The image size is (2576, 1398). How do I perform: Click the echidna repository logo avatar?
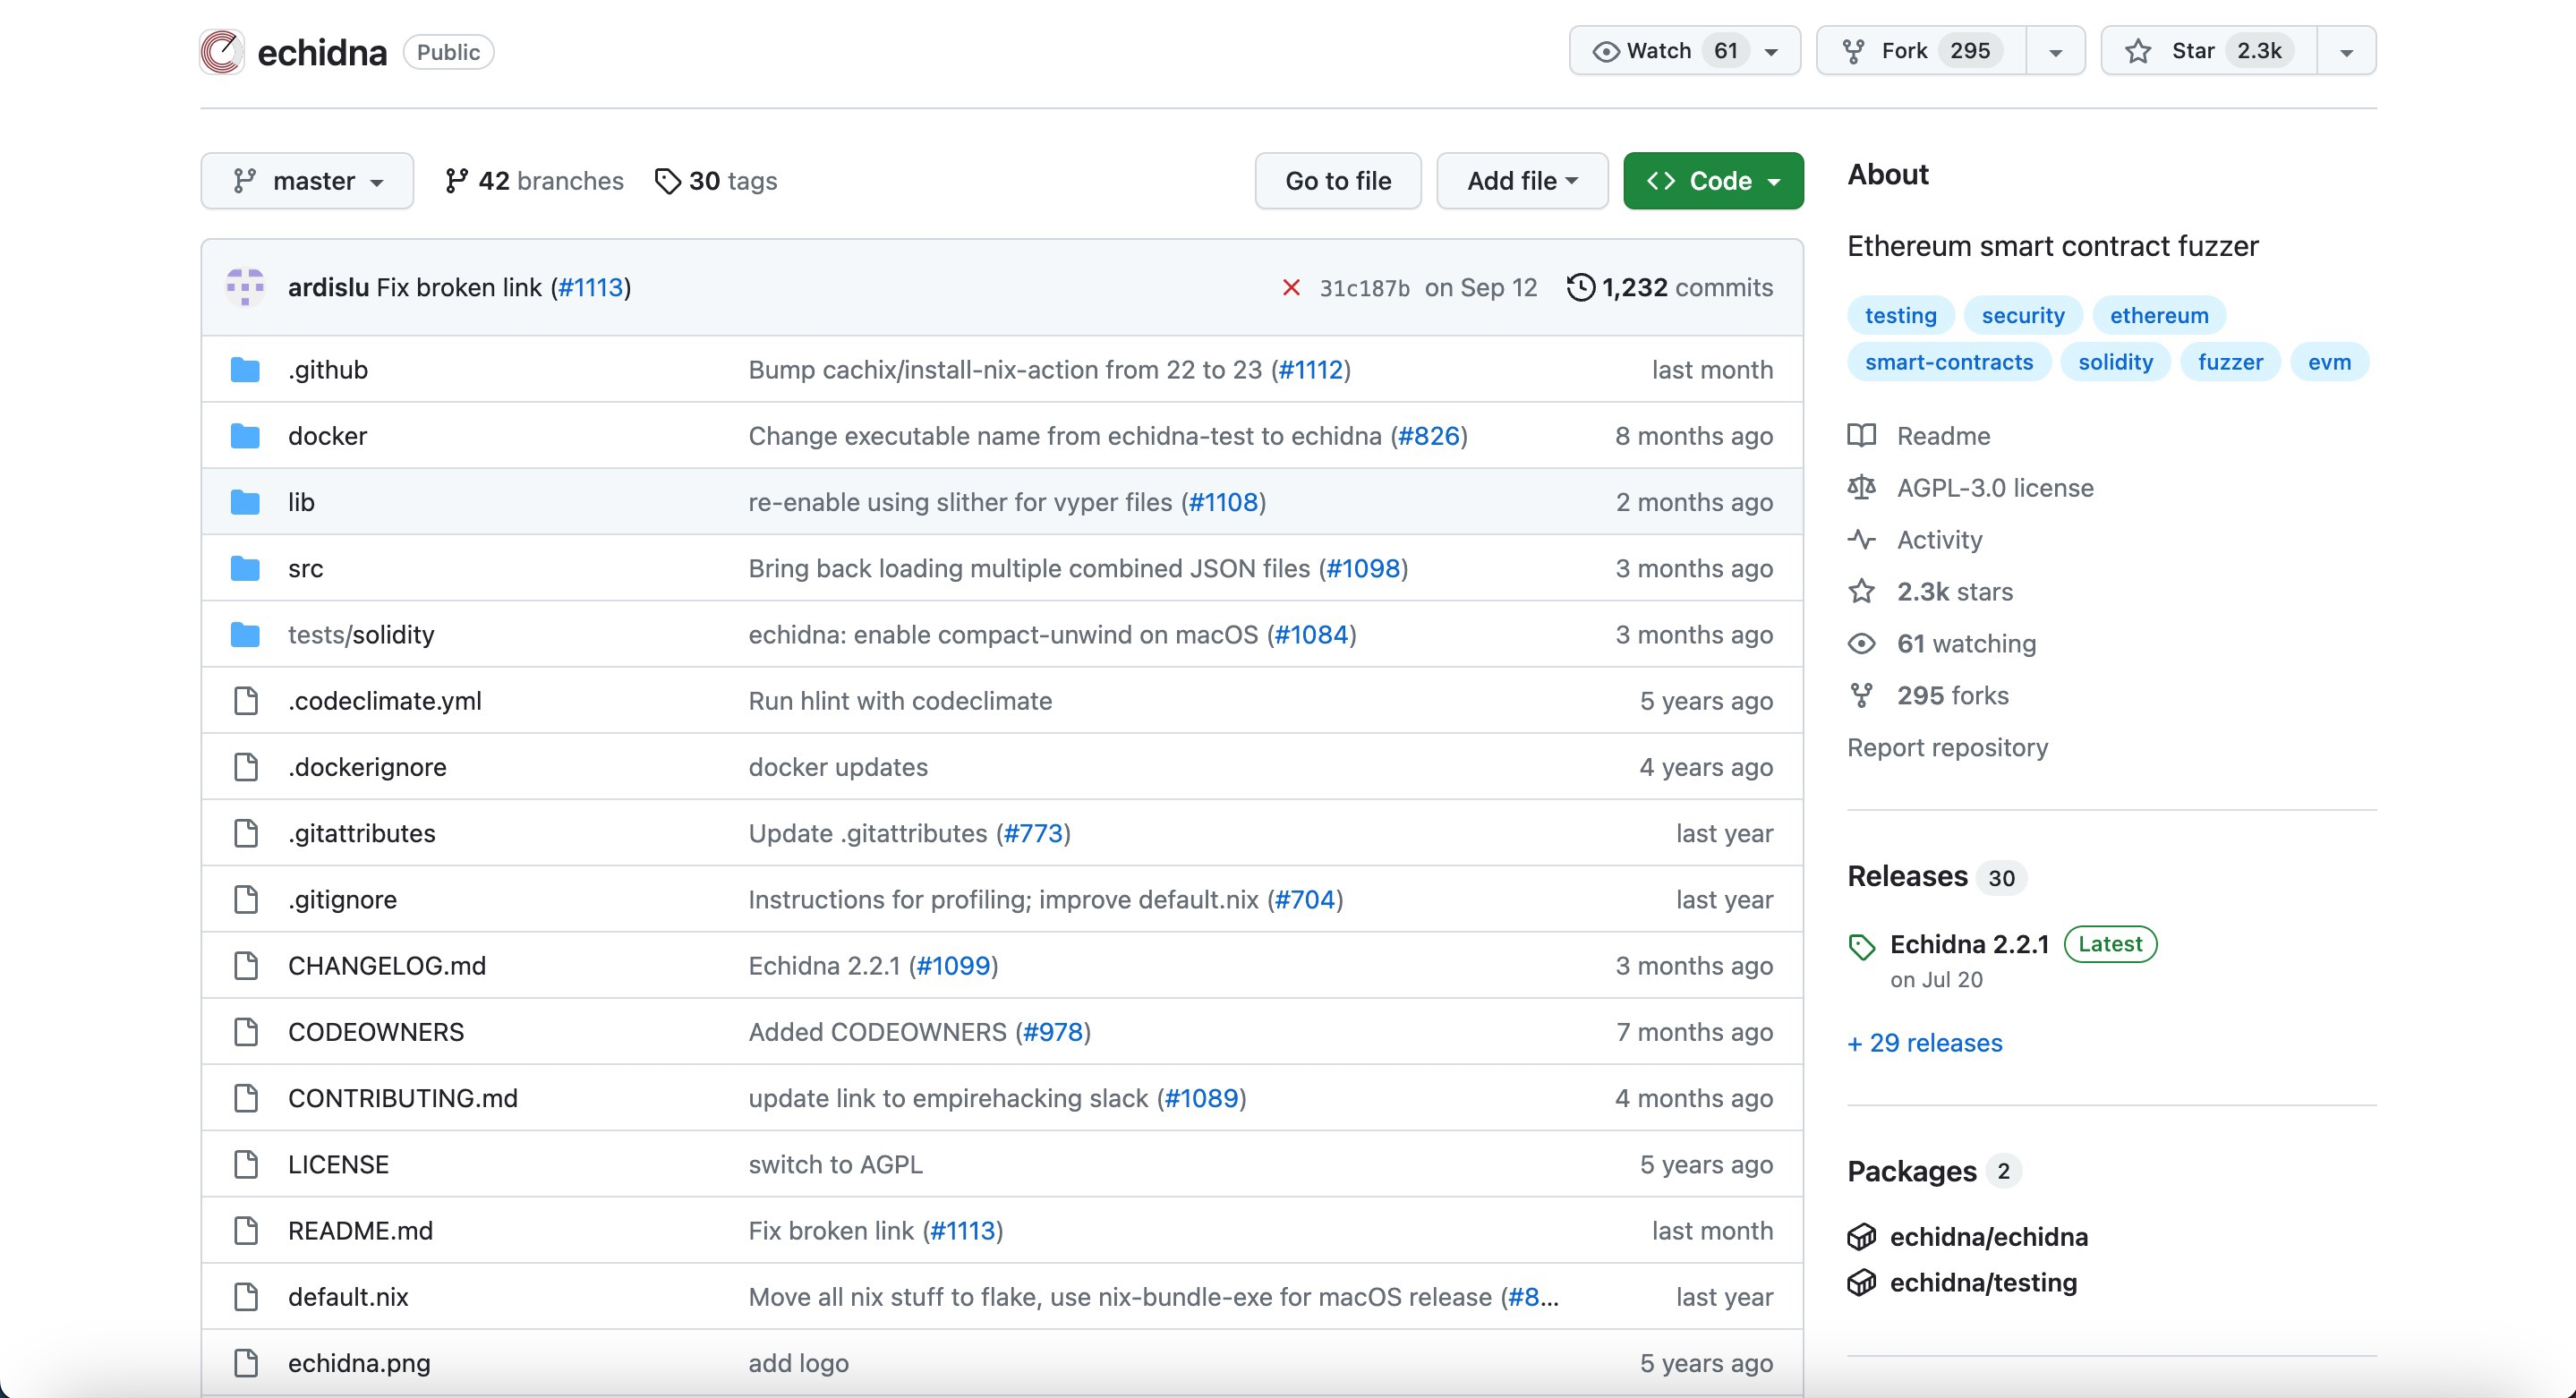(x=221, y=52)
